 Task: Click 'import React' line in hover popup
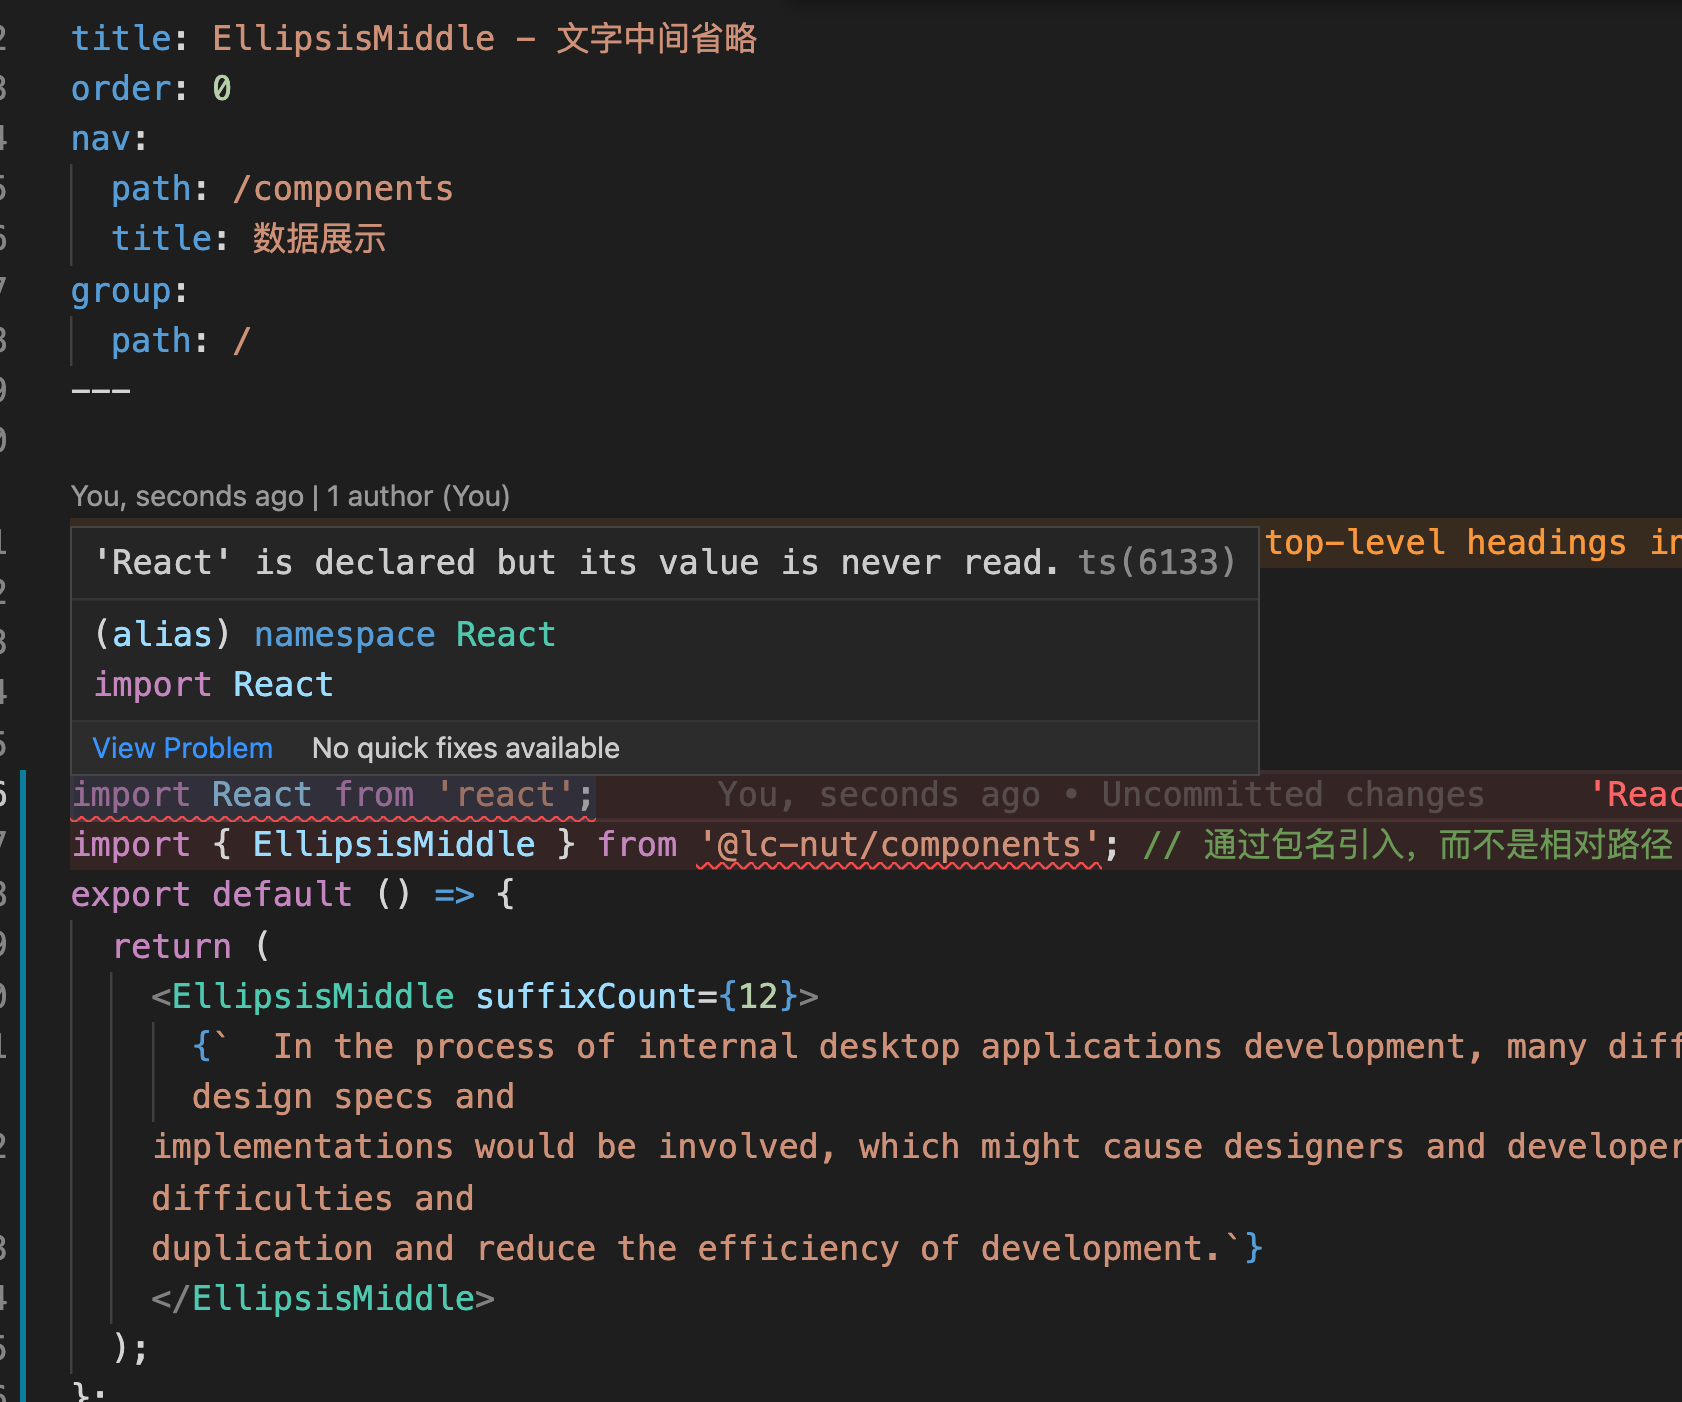(213, 684)
